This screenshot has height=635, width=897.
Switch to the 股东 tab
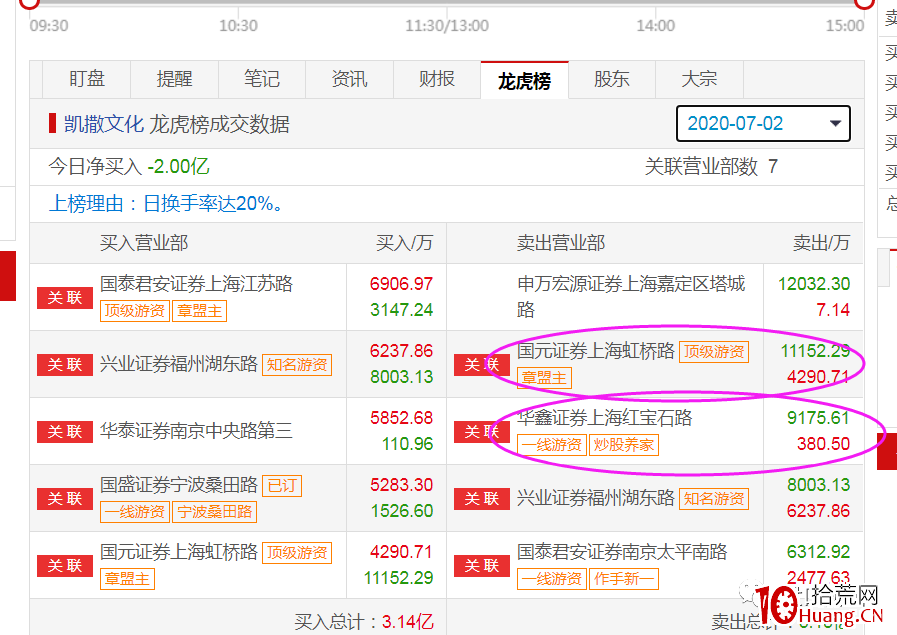coord(610,79)
